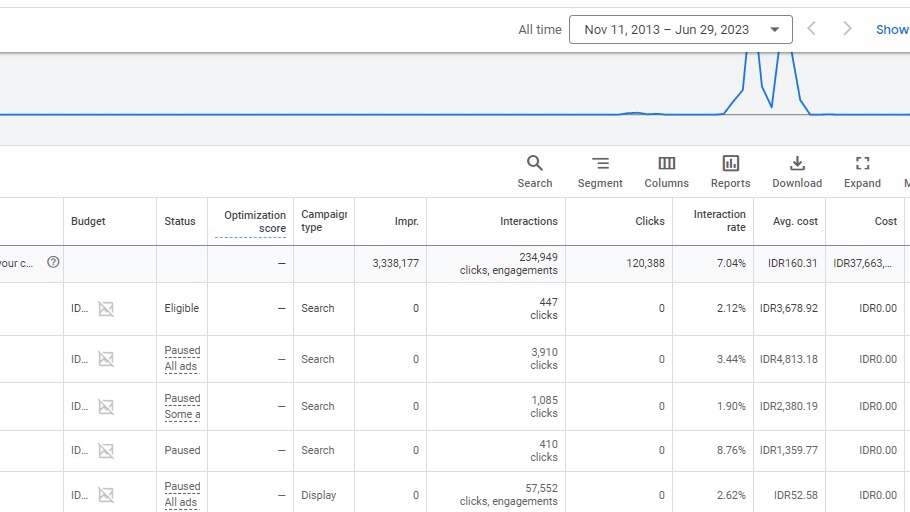This screenshot has height=512, width=910.
Task: Sort by the Cost column header
Action: pyautogui.click(x=886, y=221)
